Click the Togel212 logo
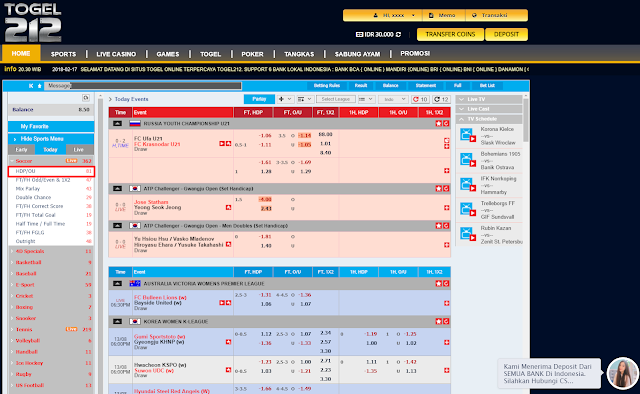Viewport: 640px width, 394px height. 33,22
